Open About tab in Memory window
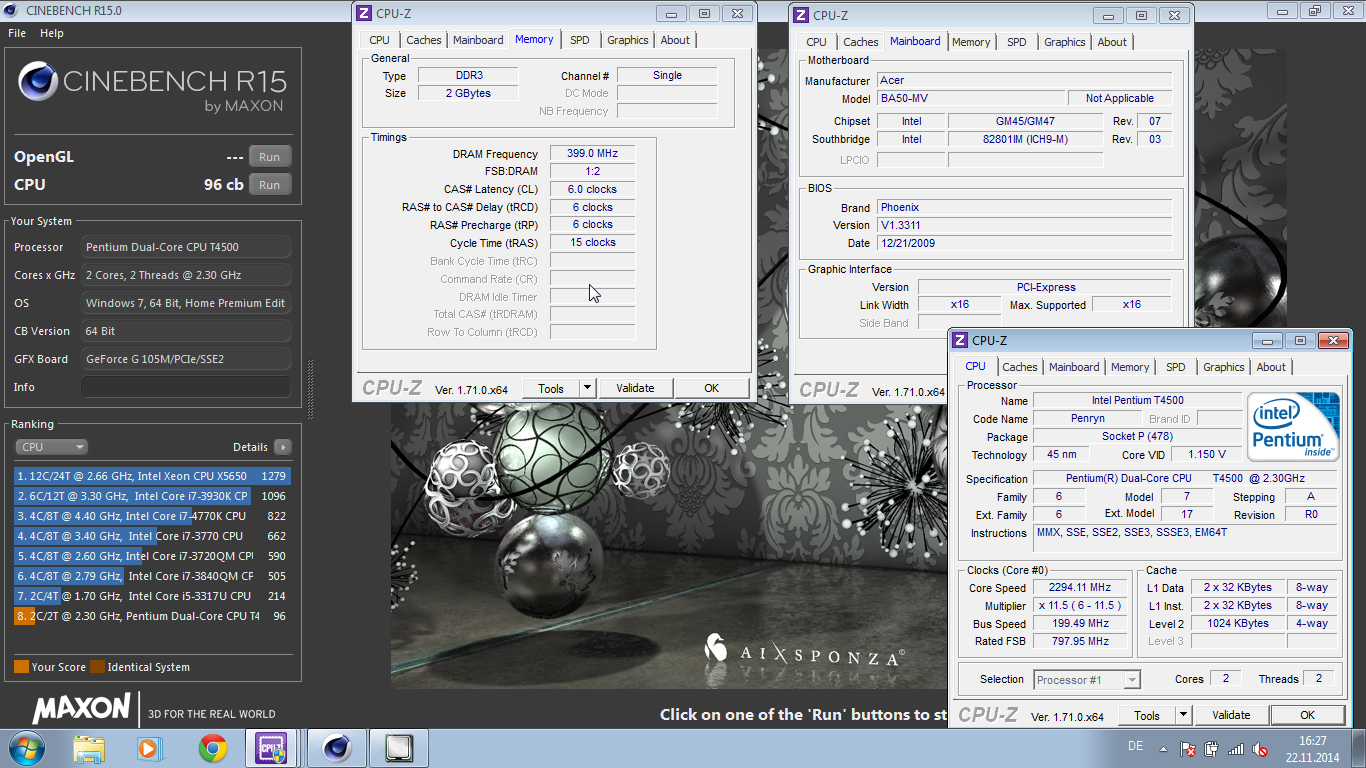 pos(675,40)
